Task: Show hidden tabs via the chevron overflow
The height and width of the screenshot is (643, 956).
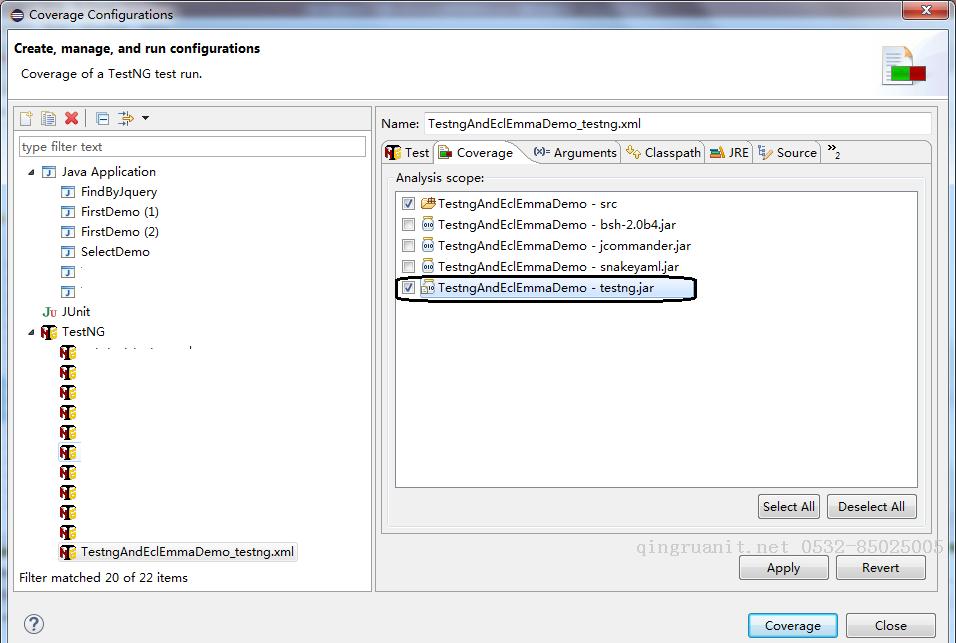Action: (x=833, y=151)
